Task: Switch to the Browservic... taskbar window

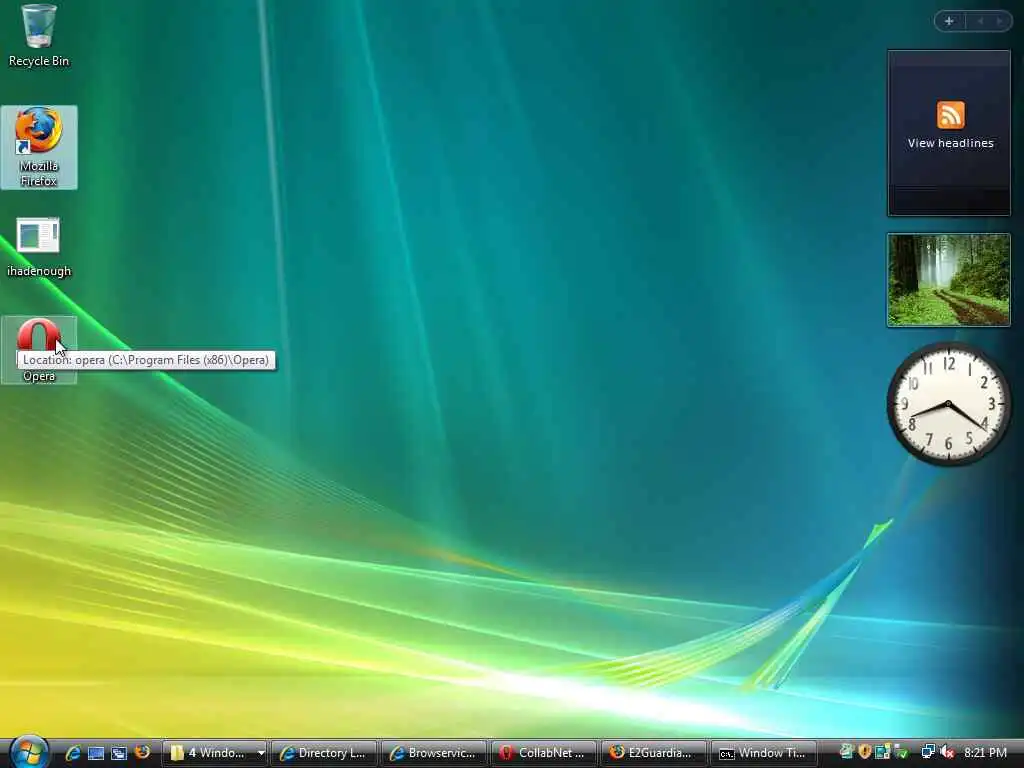Action: pos(434,753)
